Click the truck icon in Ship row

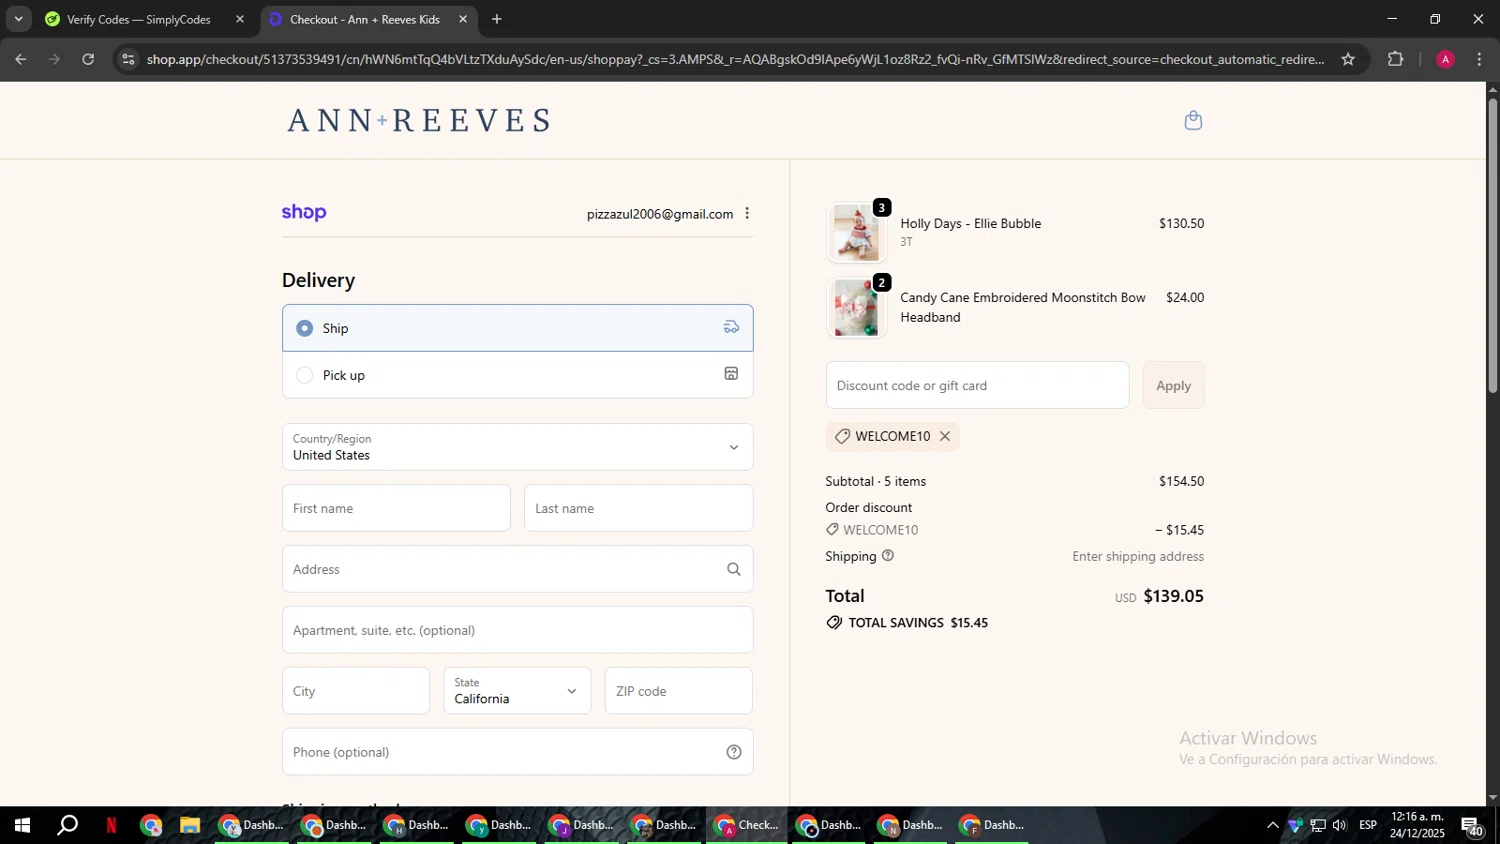click(x=731, y=327)
